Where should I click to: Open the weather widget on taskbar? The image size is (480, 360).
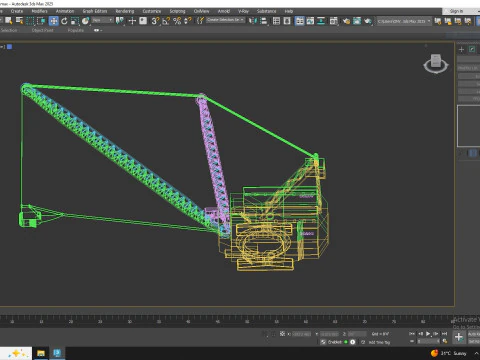pyautogui.click(x=449, y=353)
